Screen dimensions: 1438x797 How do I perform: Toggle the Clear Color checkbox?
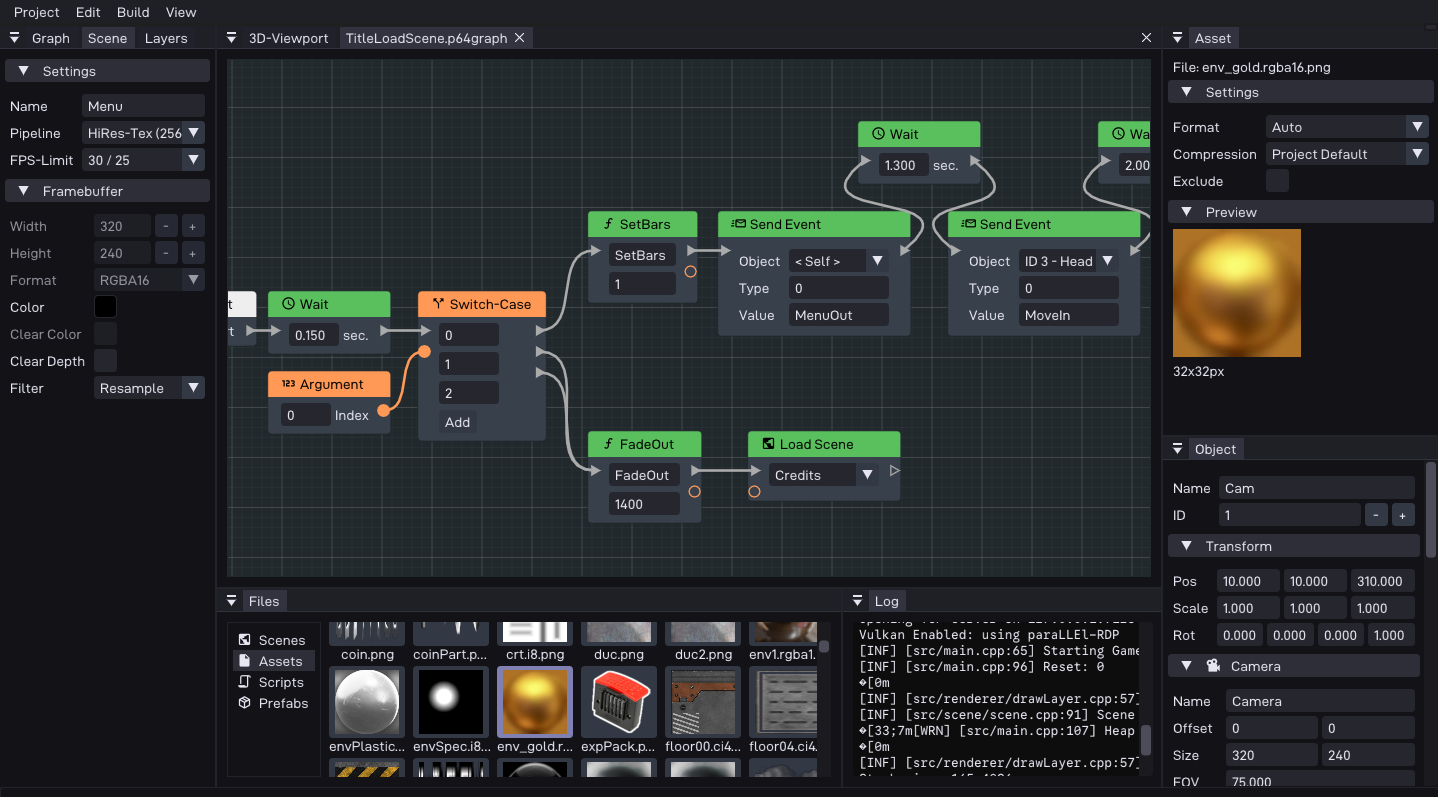105,334
